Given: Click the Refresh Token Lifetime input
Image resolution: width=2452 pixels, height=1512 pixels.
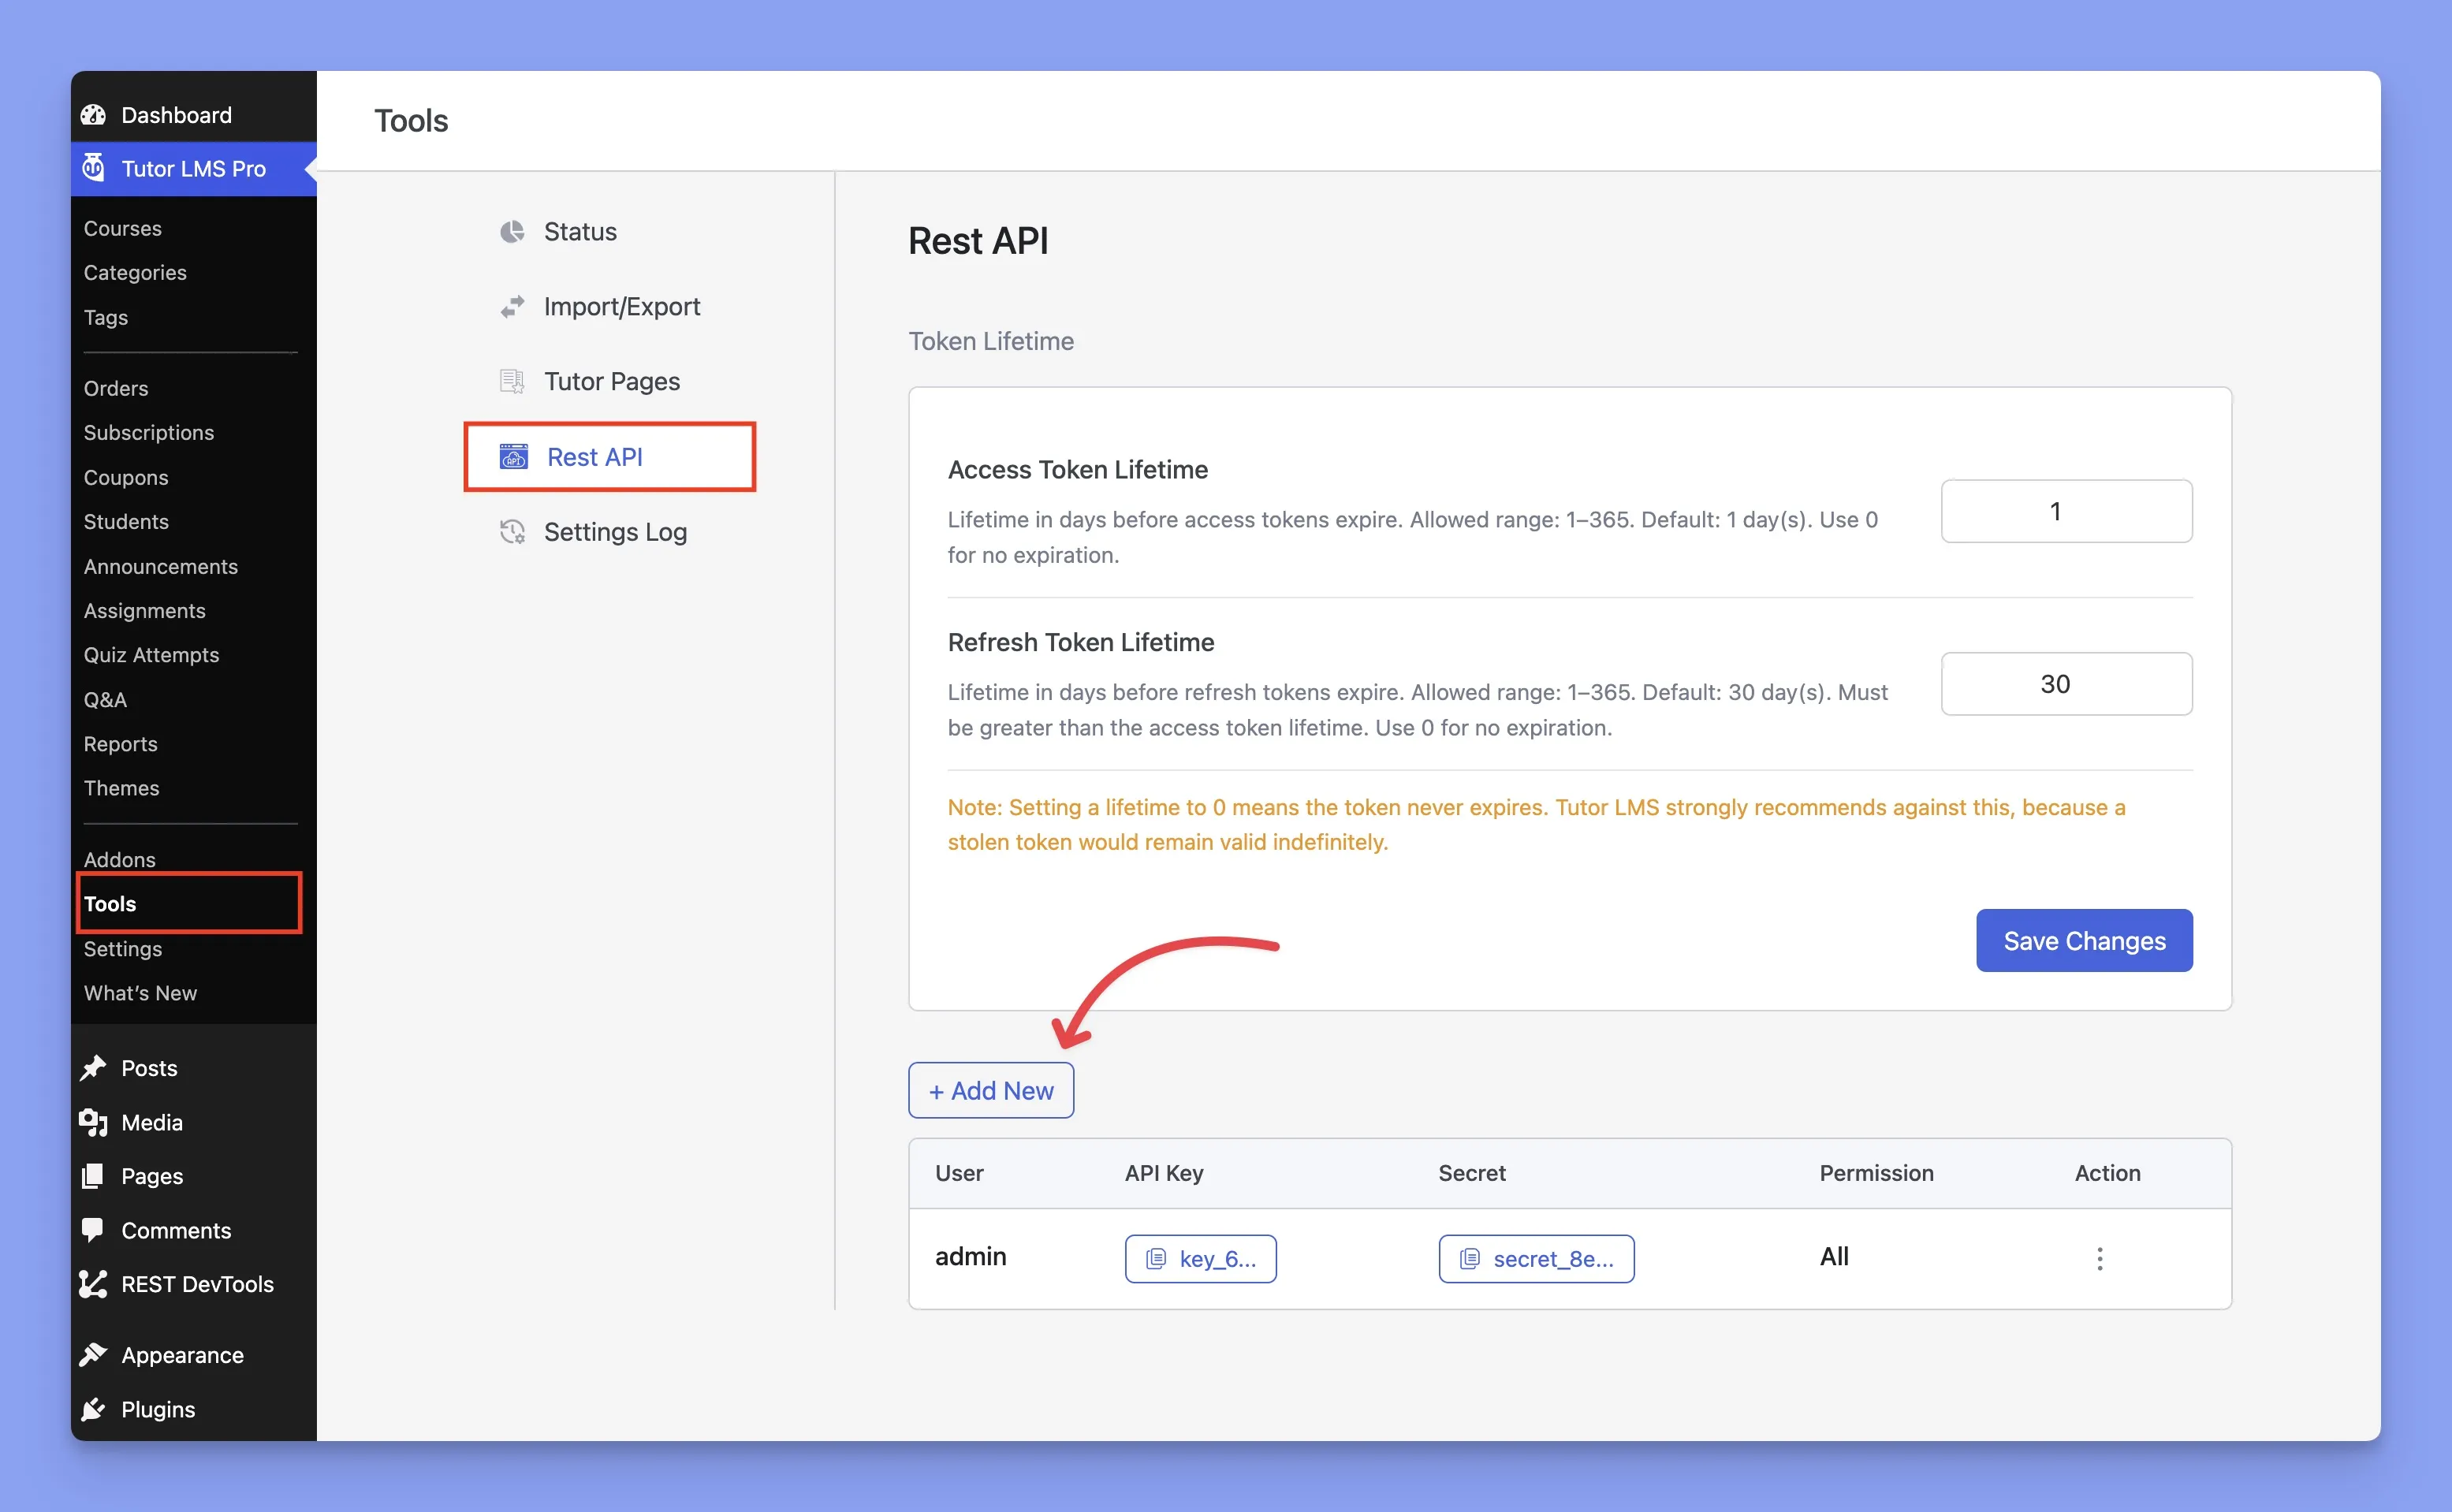Looking at the screenshot, I should click(x=2066, y=684).
